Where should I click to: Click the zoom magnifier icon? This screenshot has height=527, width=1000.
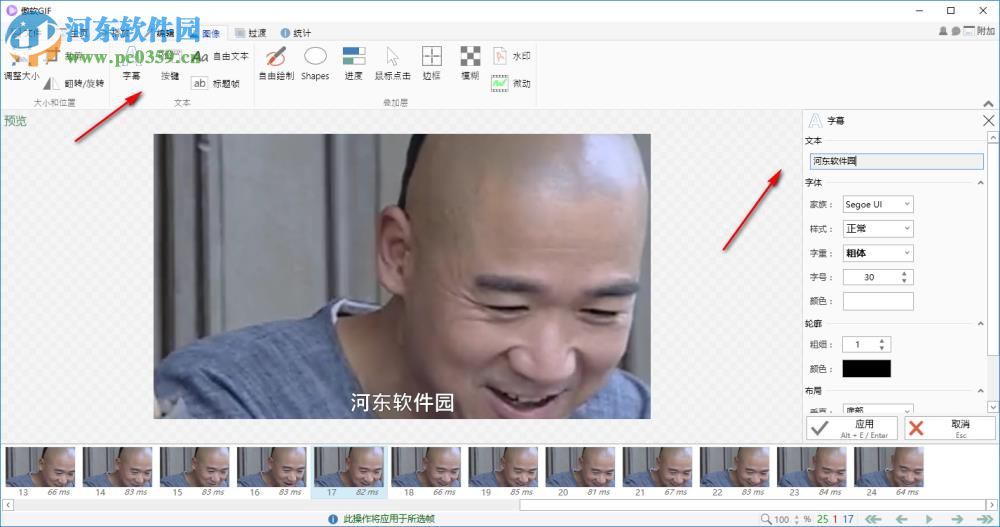766,519
